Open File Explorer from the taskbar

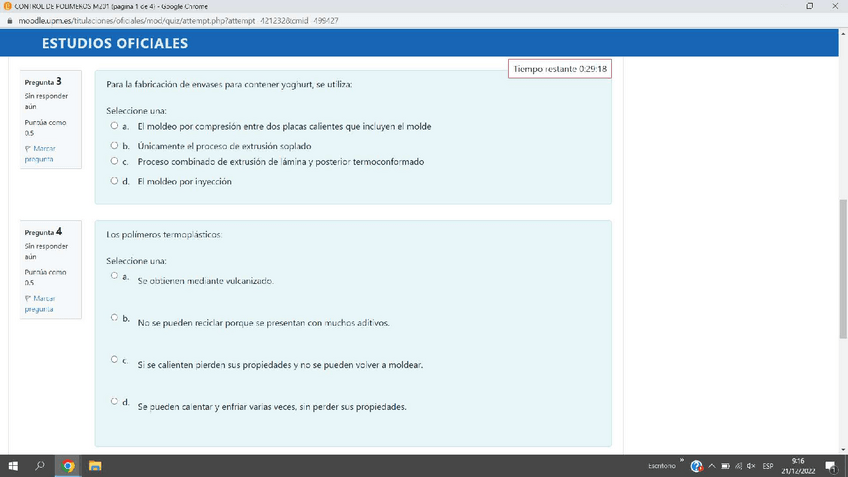tap(95, 466)
